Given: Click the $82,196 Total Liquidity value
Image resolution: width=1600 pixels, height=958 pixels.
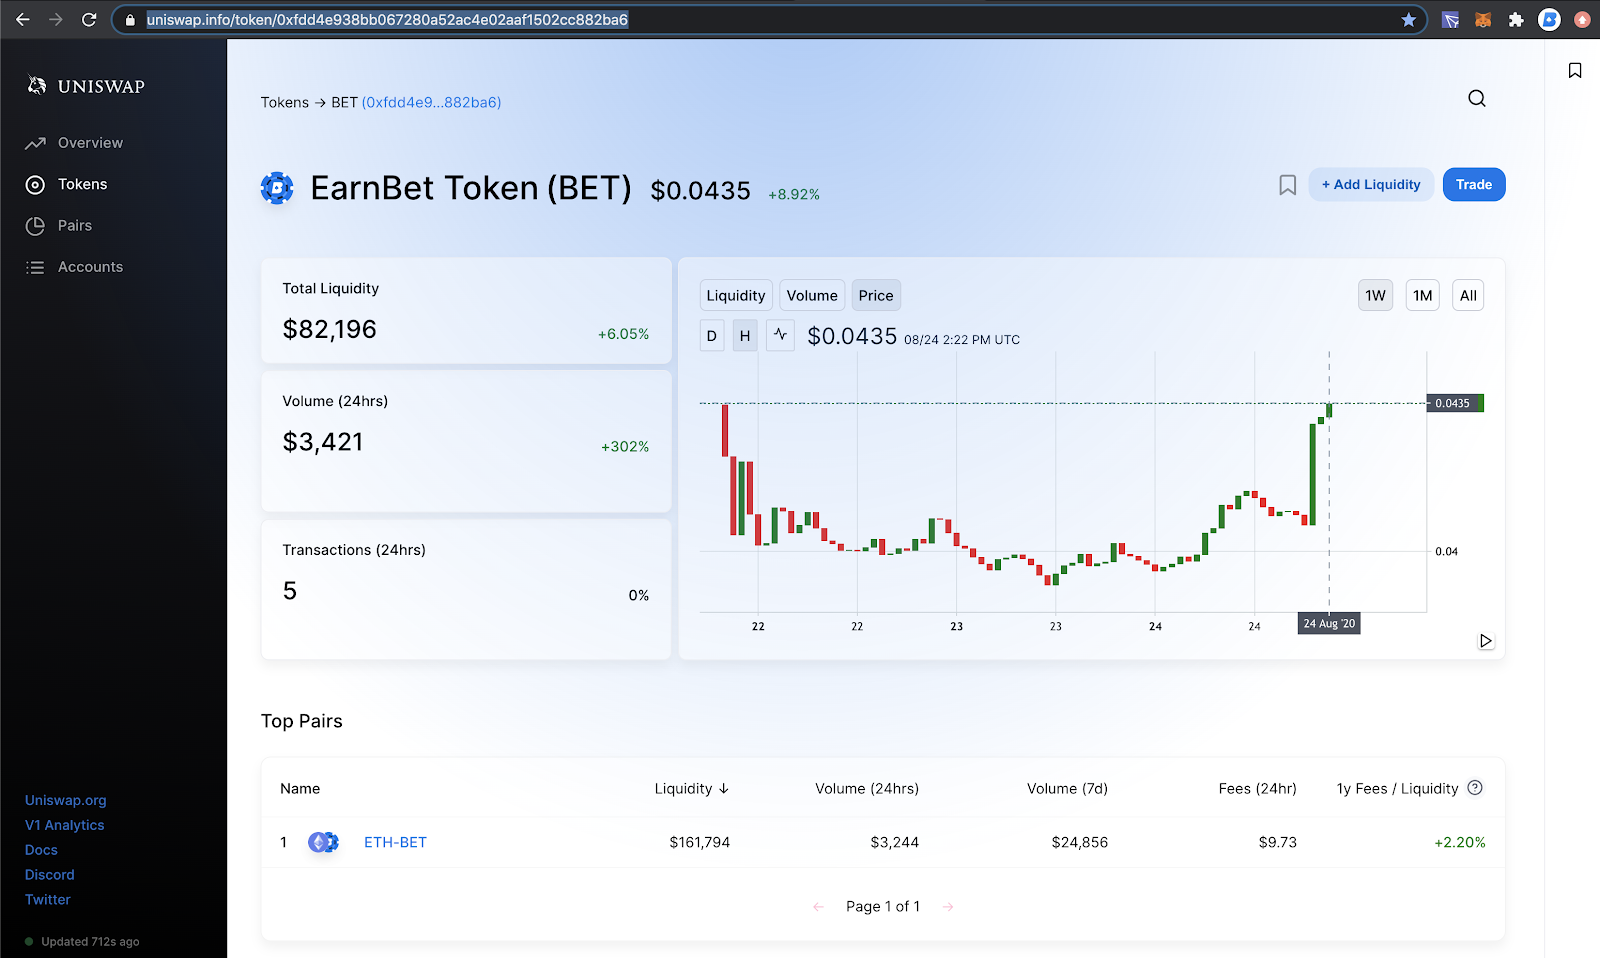Looking at the screenshot, I should pos(330,329).
